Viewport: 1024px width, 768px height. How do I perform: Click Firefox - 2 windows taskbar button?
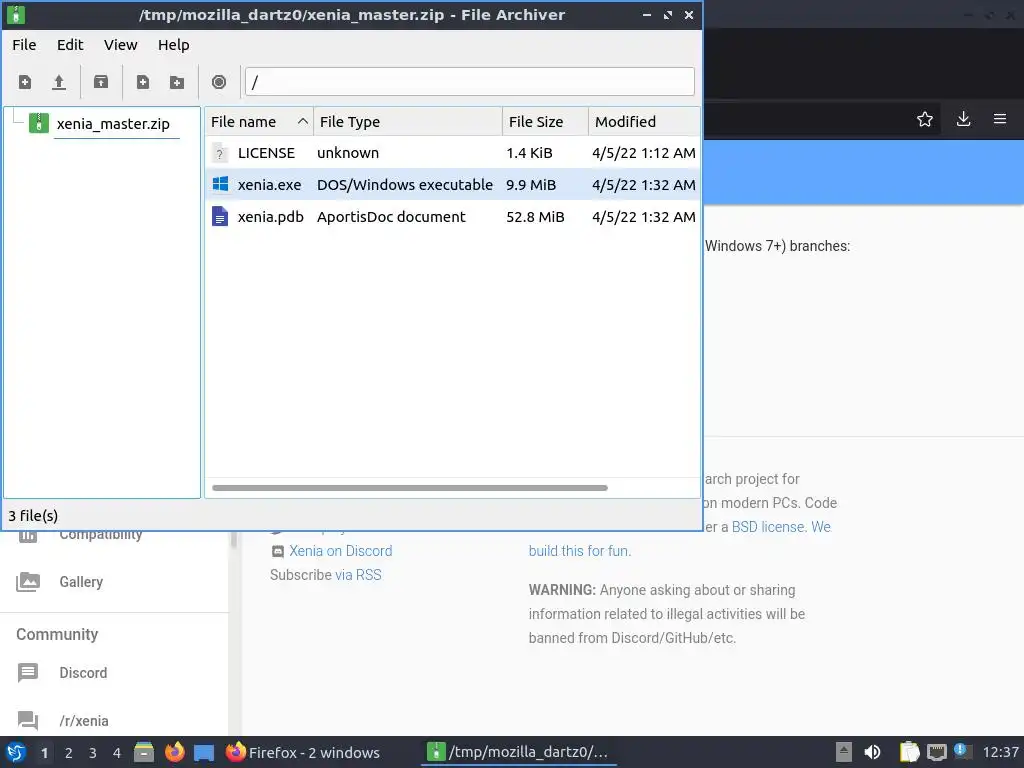point(303,752)
